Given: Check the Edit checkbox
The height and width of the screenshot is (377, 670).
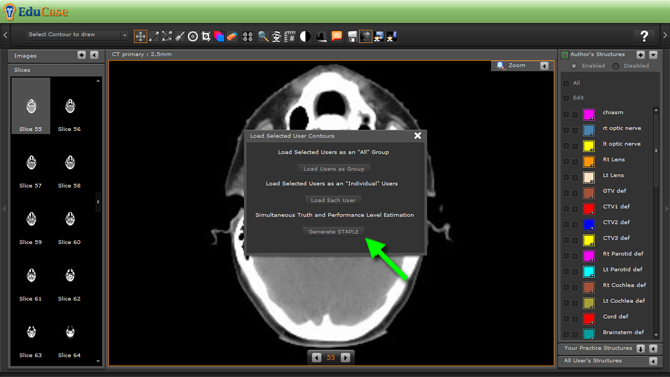Looking at the screenshot, I should tap(566, 98).
